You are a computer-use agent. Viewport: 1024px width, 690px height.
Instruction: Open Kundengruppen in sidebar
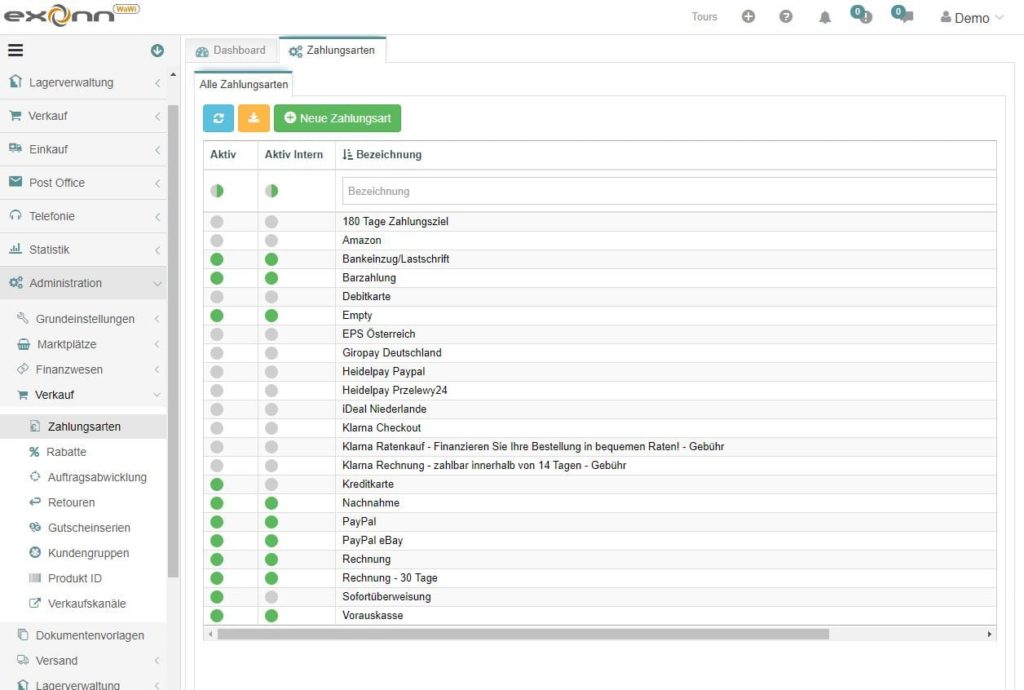(x=88, y=553)
